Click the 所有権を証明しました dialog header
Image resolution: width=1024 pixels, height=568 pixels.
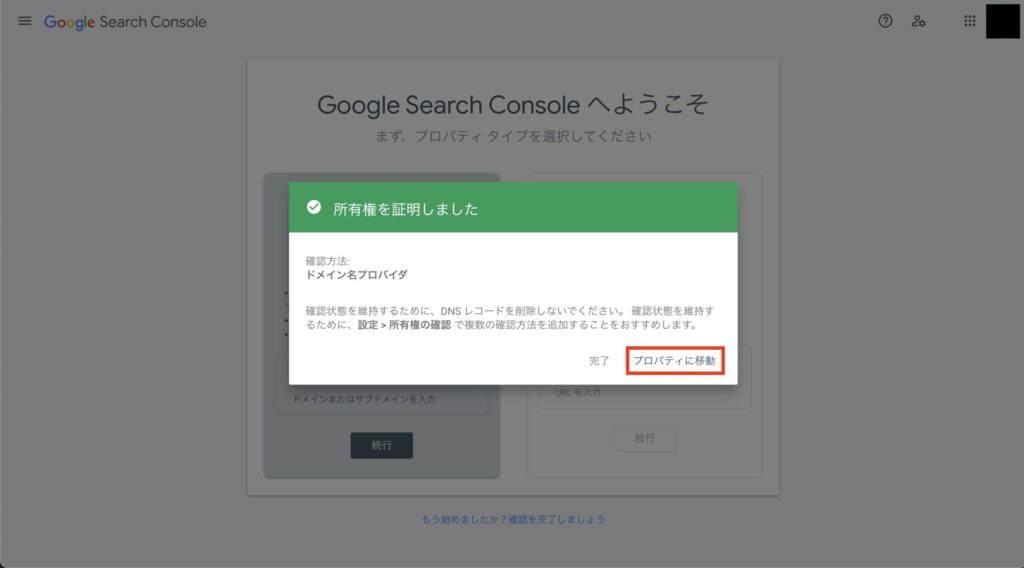pos(513,208)
